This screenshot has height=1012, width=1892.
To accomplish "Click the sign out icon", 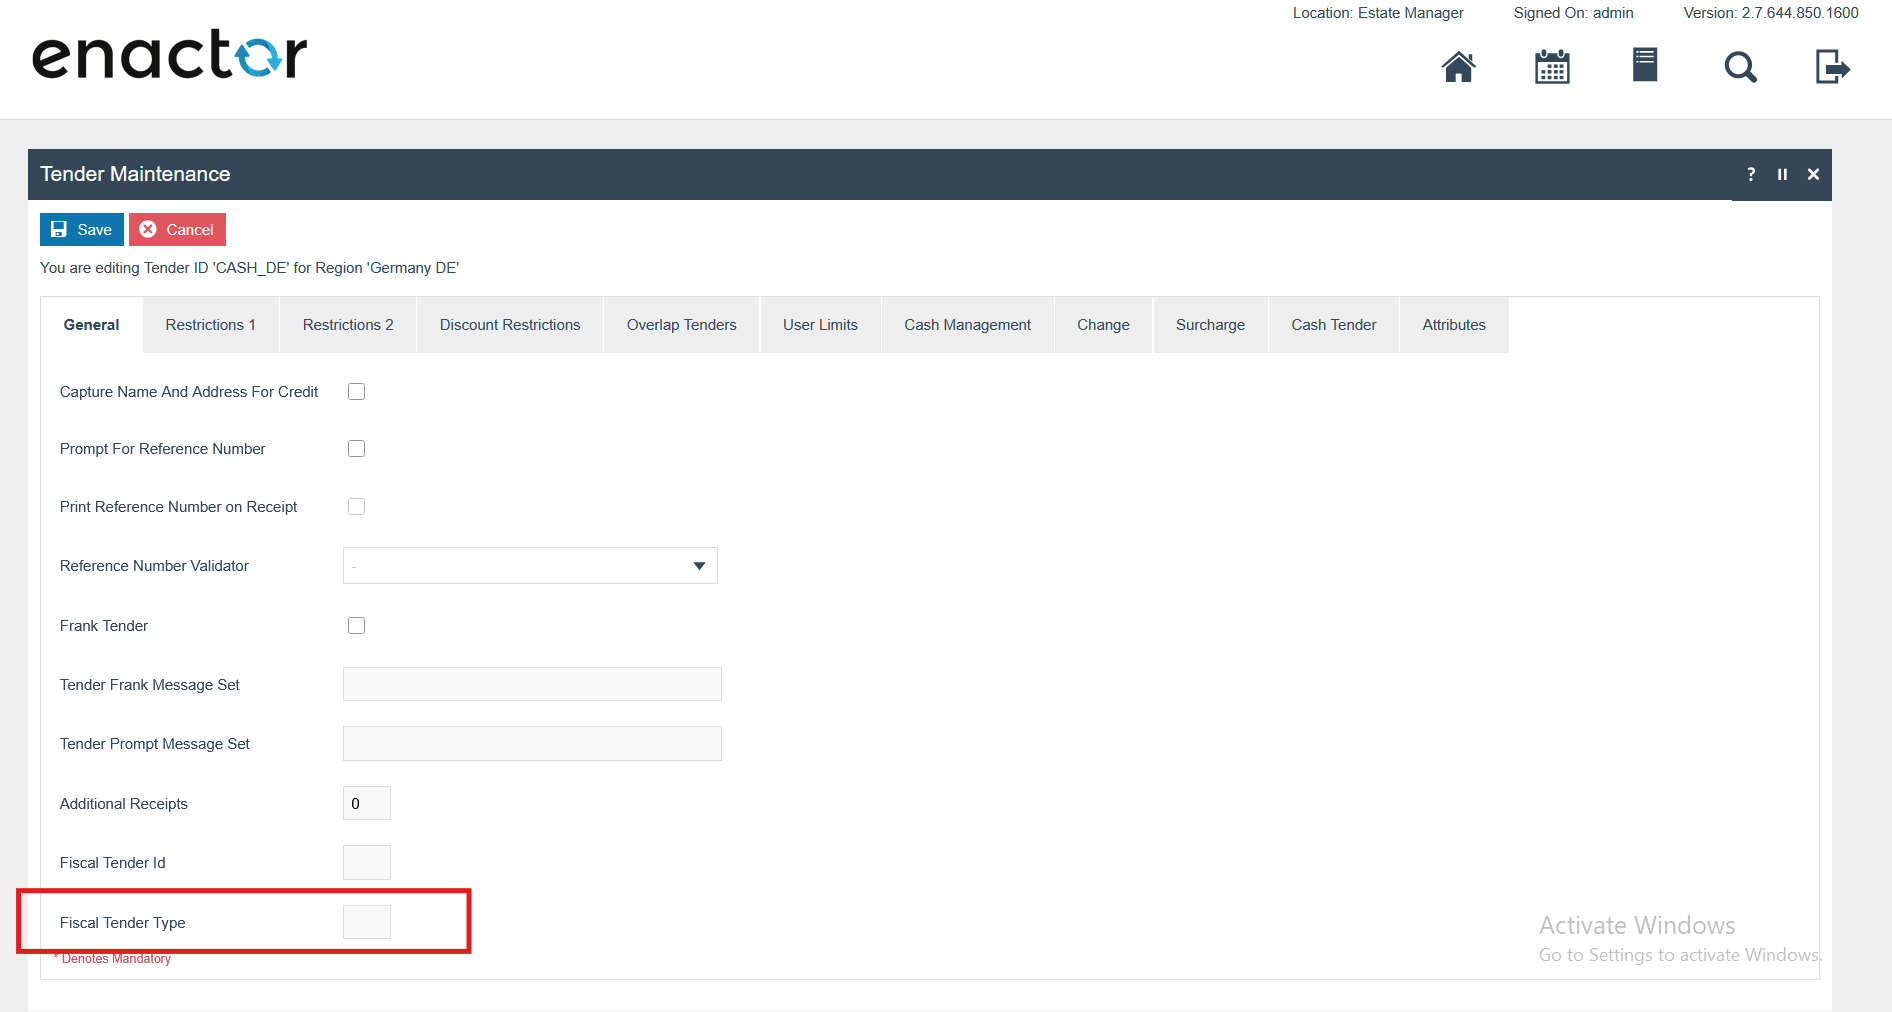I will click(1832, 67).
